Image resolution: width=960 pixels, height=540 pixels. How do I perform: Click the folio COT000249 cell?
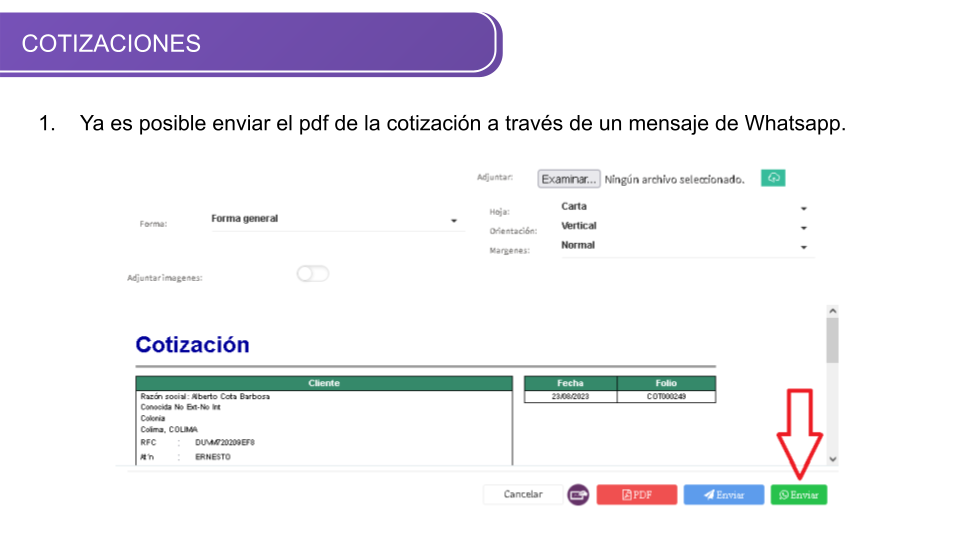tap(666, 397)
